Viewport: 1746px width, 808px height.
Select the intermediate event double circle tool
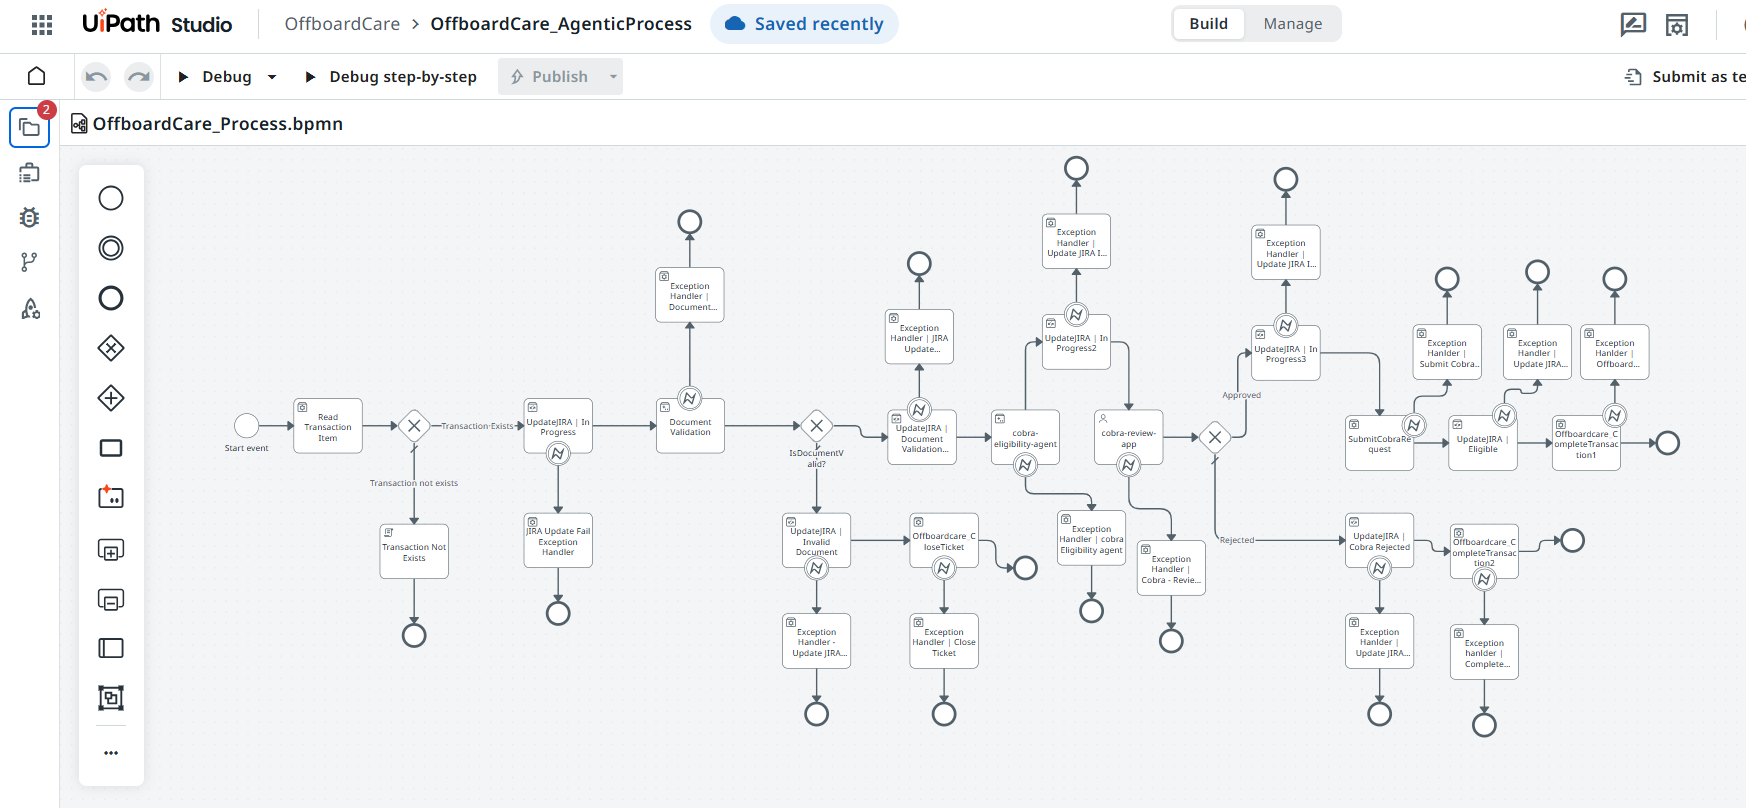click(111, 248)
